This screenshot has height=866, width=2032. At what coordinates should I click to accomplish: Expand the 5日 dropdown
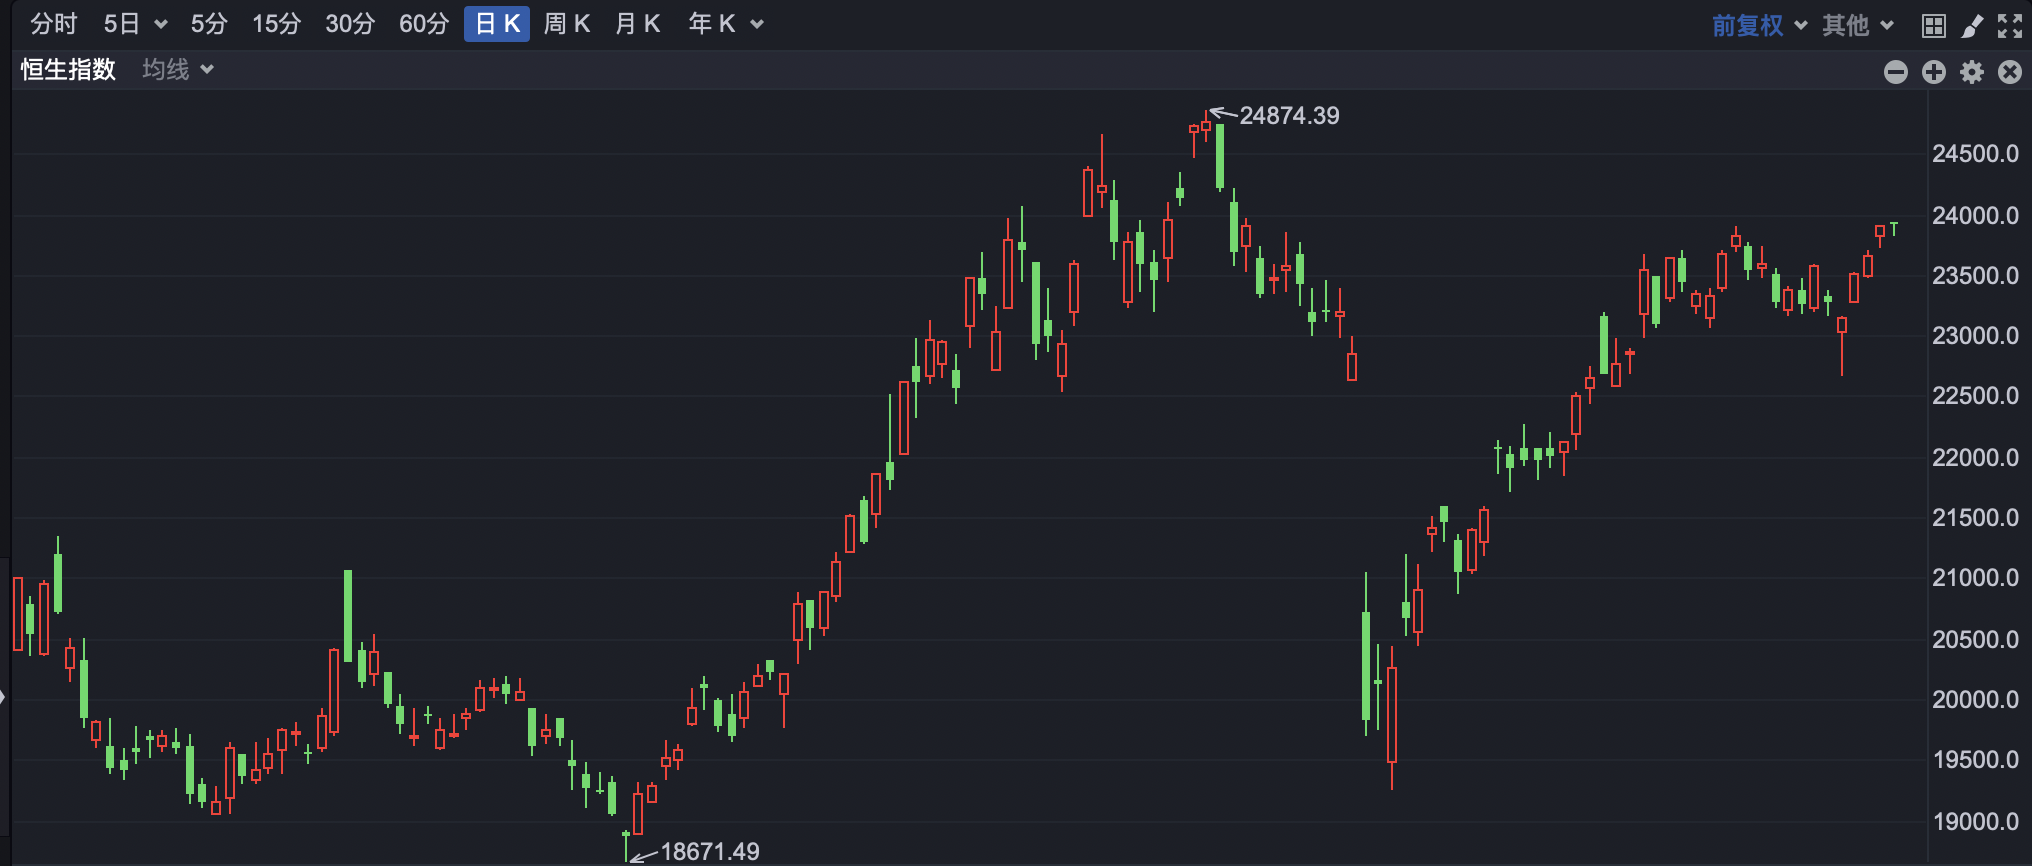[x=135, y=24]
